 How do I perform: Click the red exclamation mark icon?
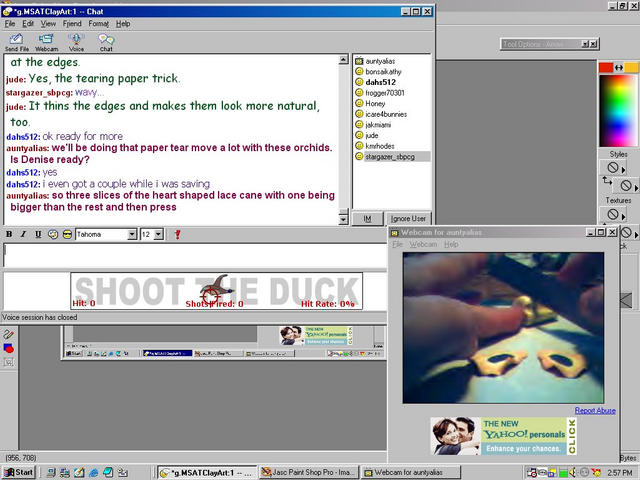pos(177,235)
